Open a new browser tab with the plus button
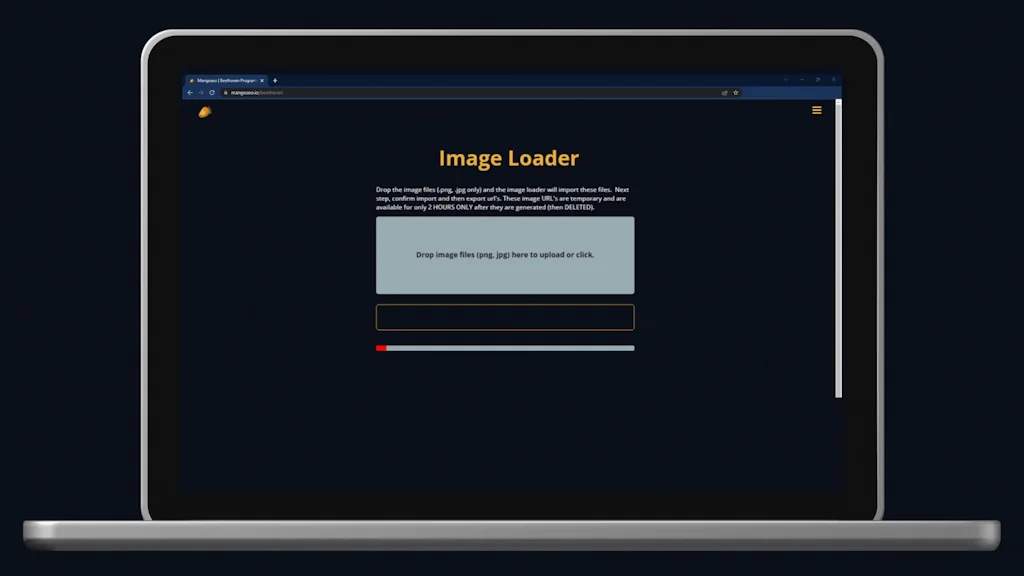This screenshot has height=576, width=1024. tap(274, 80)
